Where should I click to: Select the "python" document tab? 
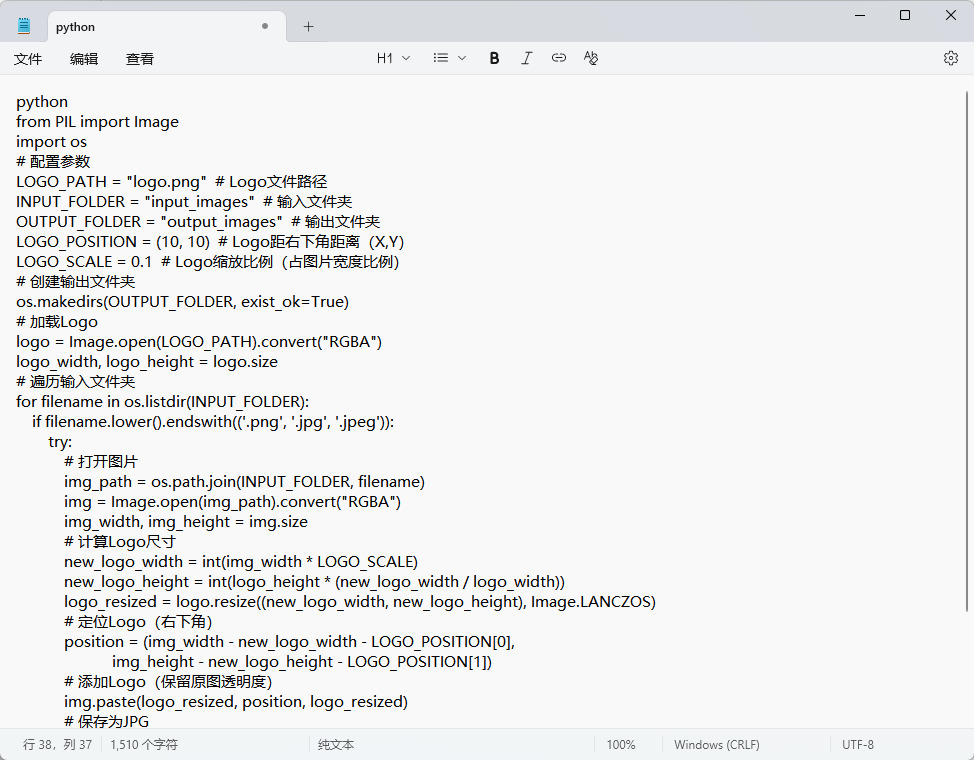point(166,27)
